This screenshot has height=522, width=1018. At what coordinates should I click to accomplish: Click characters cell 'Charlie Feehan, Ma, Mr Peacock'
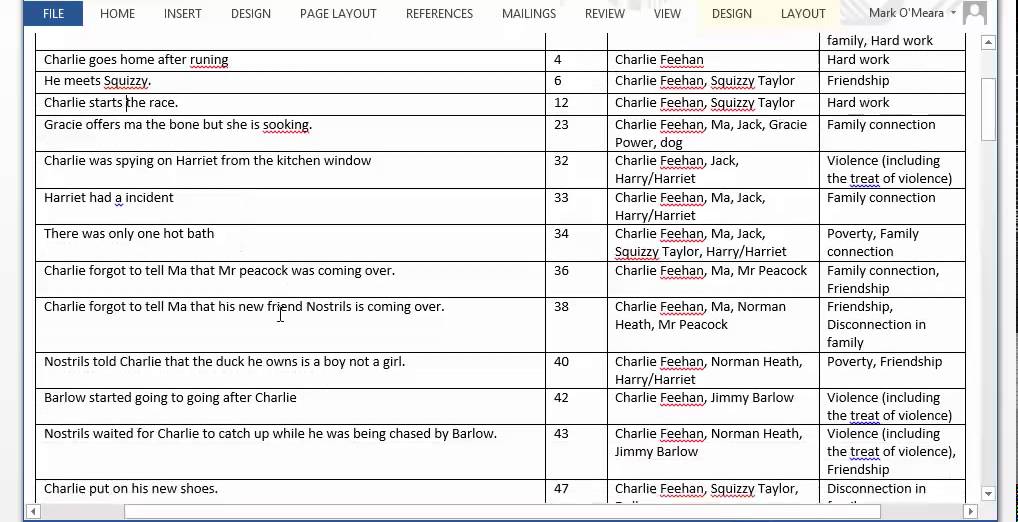tap(713, 279)
